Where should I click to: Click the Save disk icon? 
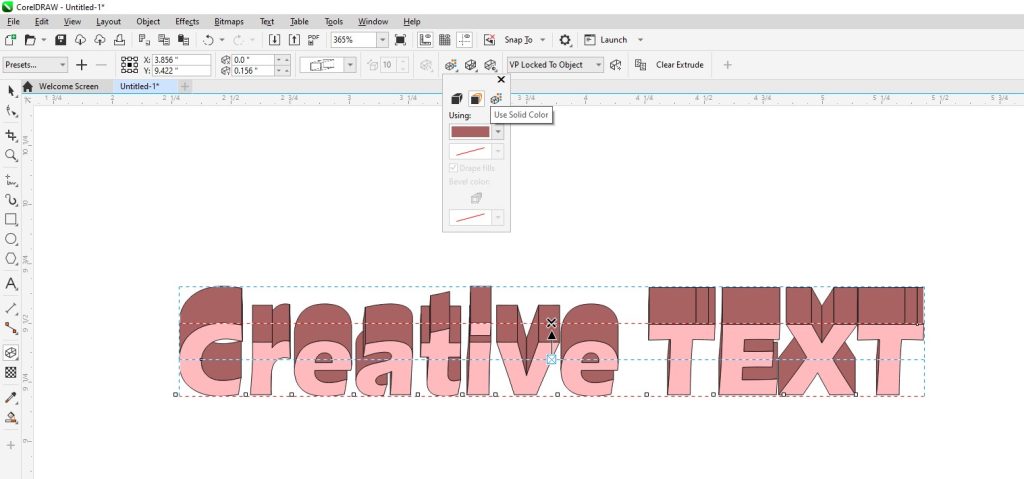point(61,40)
